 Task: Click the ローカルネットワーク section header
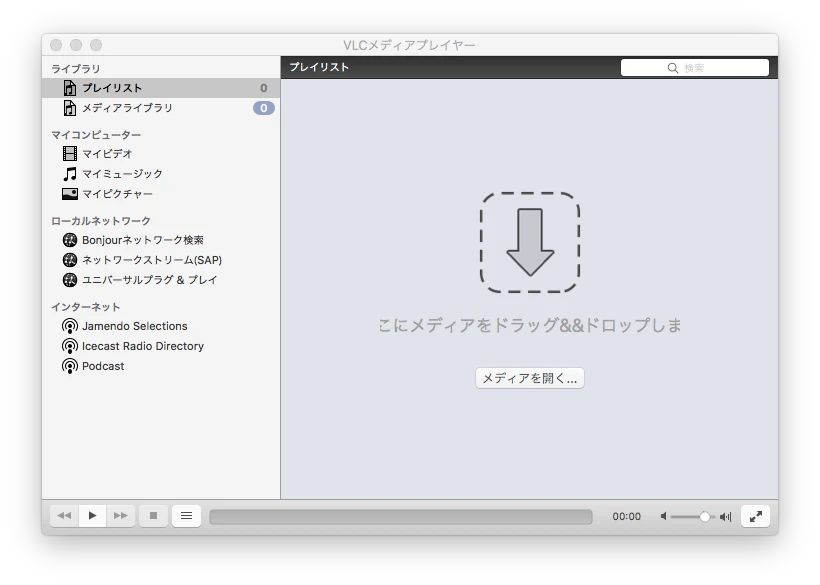point(101,221)
